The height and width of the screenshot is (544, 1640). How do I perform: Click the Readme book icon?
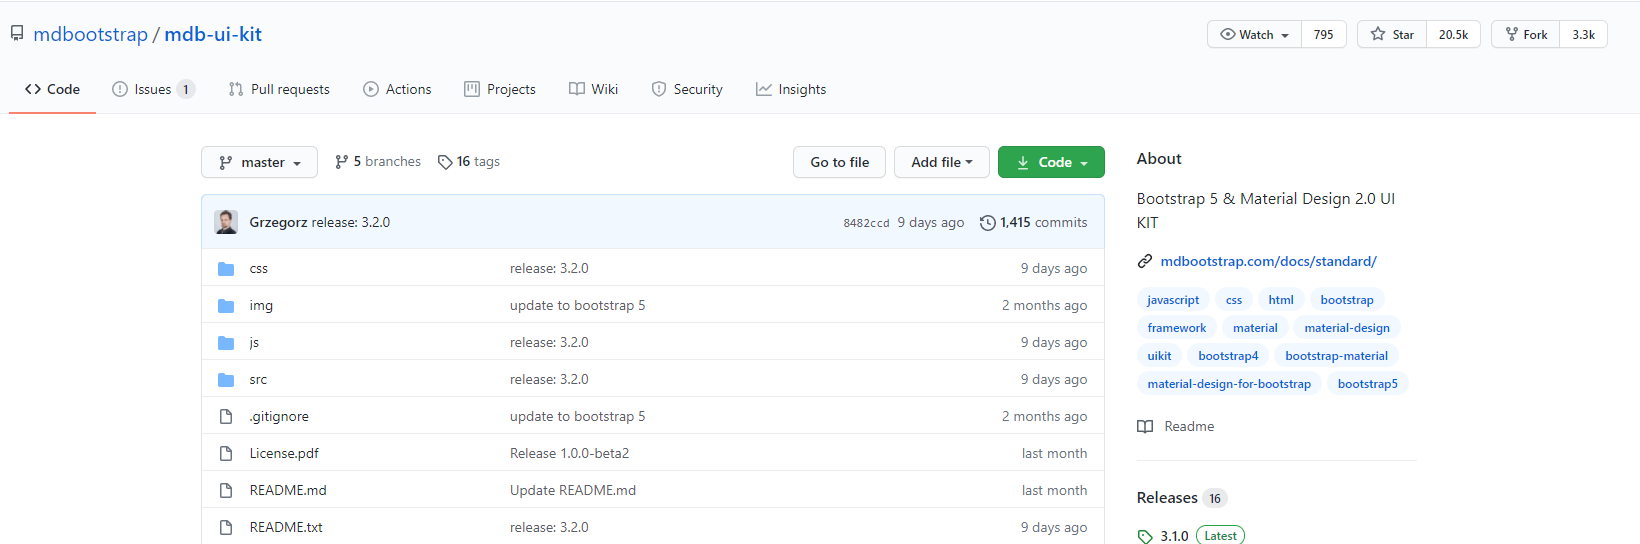1145,427
